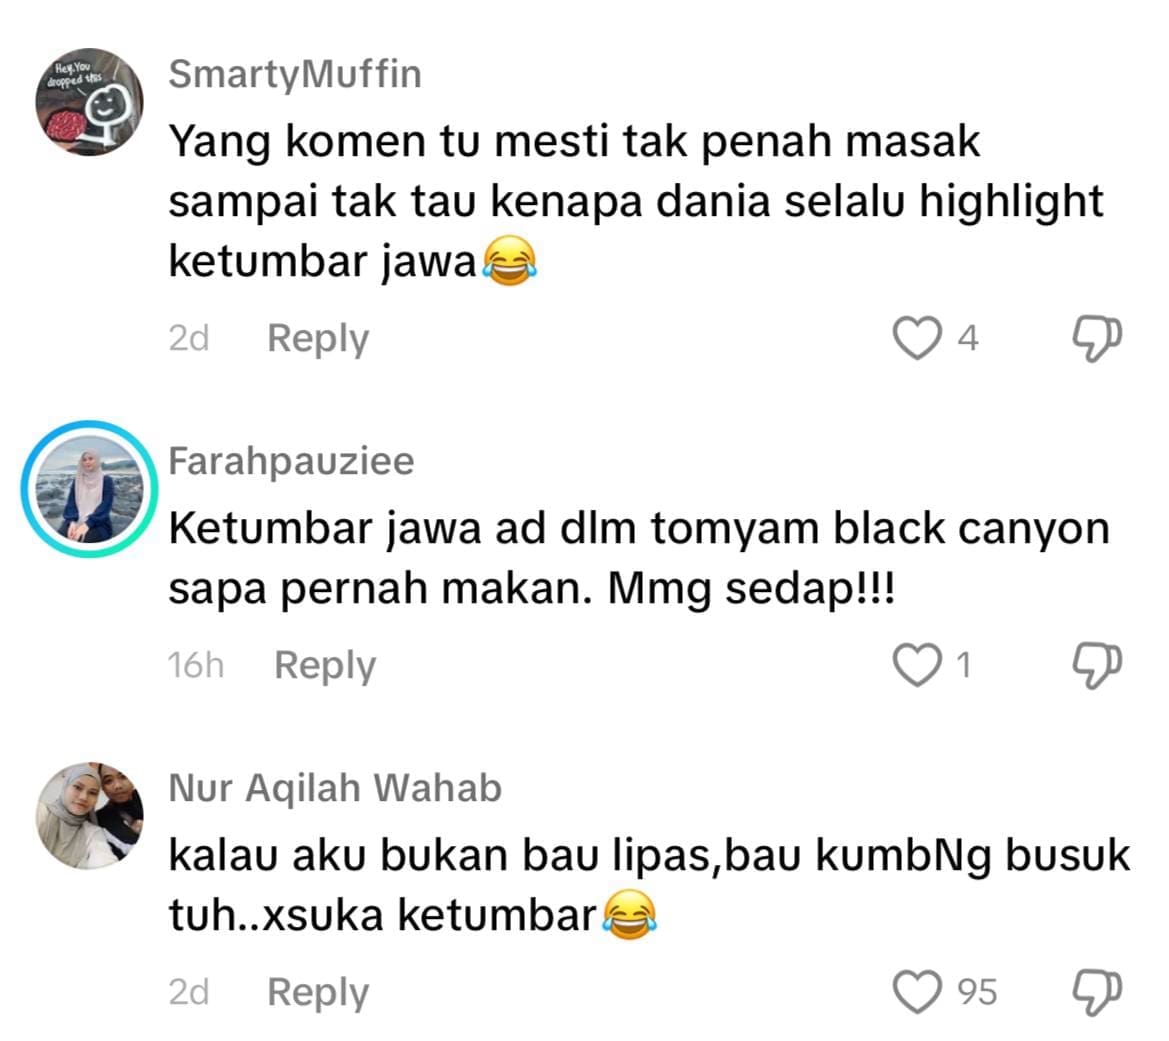Image resolution: width=1169 pixels, height=1041 pixels.
Task: Open Farahpauziee's ringed profile avatar
Action: coord(89,489)
